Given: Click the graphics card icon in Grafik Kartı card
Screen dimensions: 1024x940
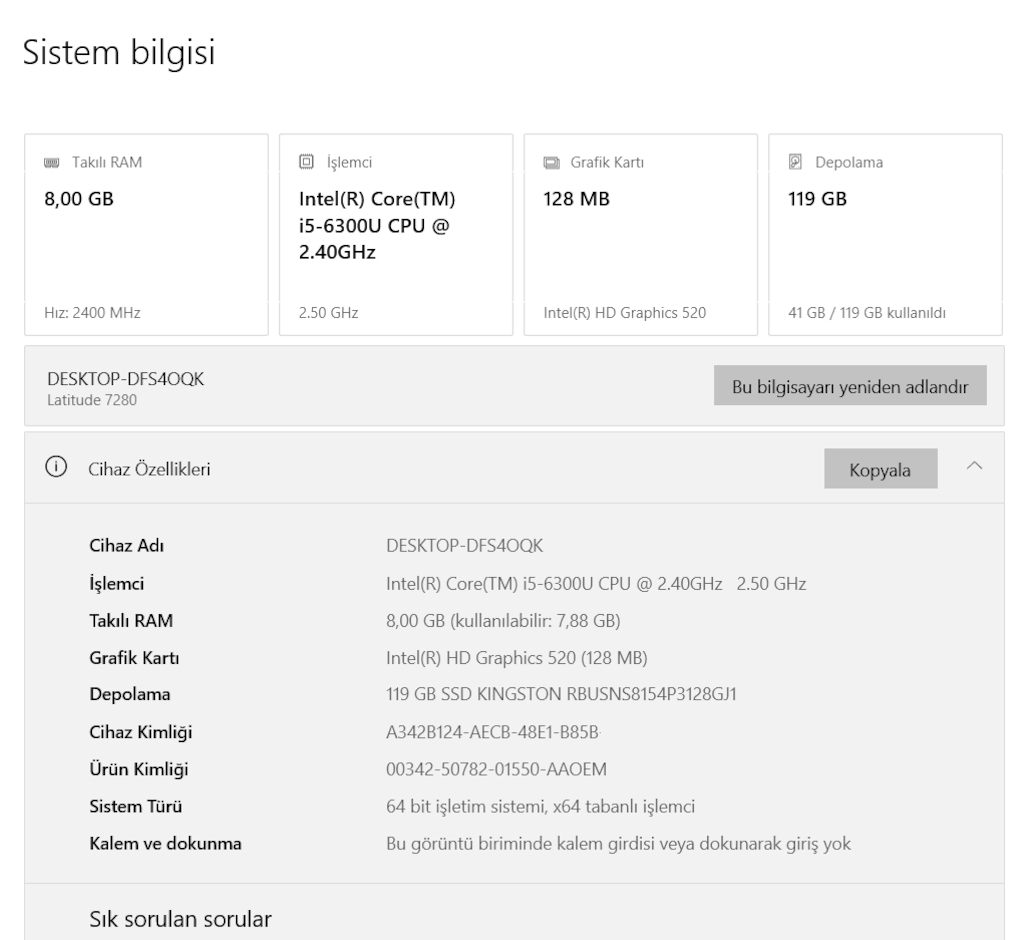Looking at the screenshot, I should (552, 162).
